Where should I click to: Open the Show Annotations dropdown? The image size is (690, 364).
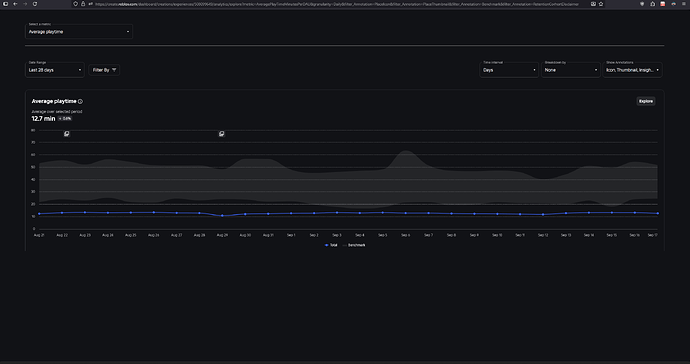click(632, 70)
